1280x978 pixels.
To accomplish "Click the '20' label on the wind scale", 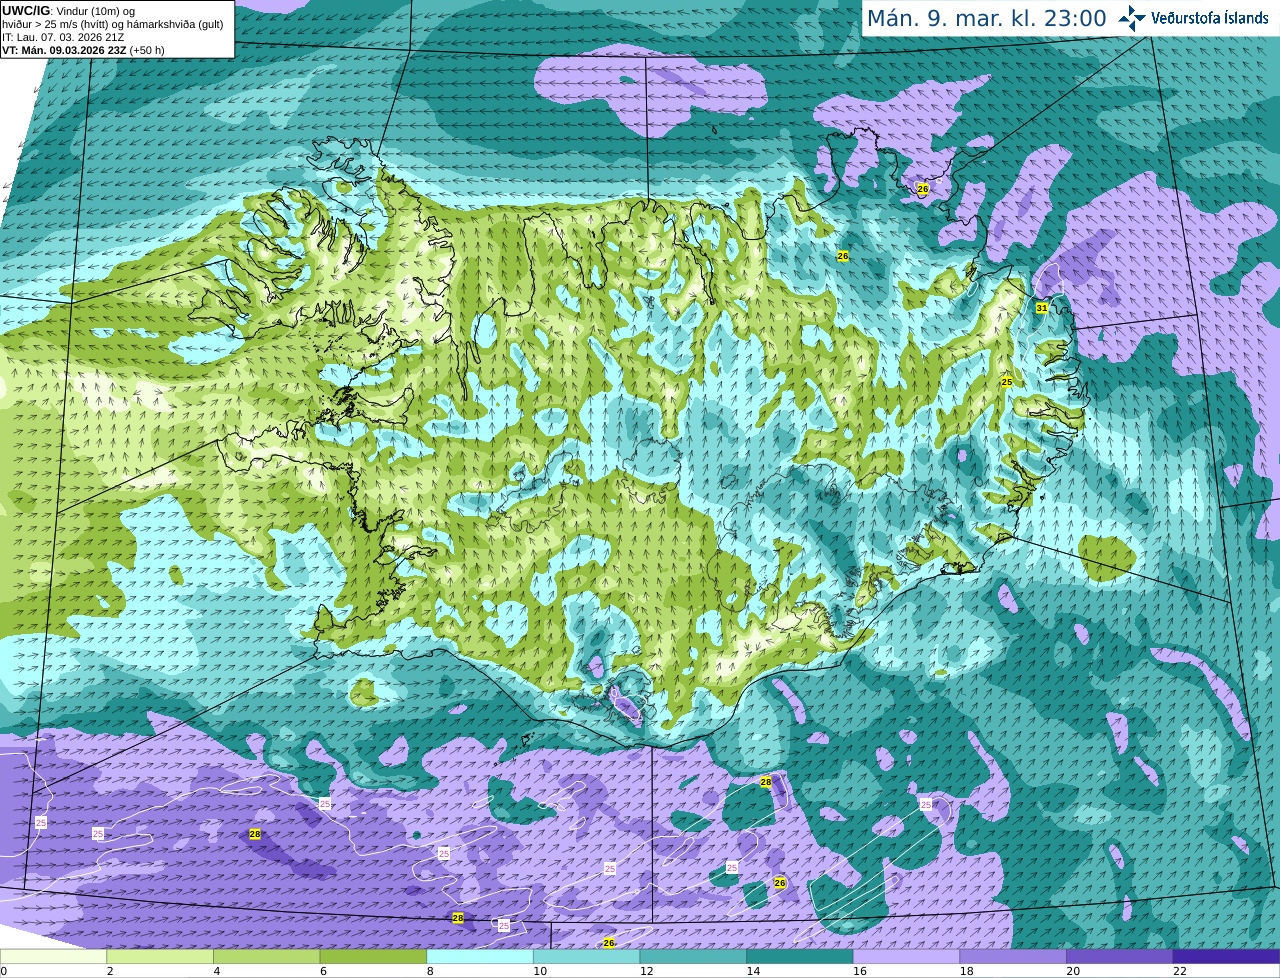I will (x=1073, y=971).
